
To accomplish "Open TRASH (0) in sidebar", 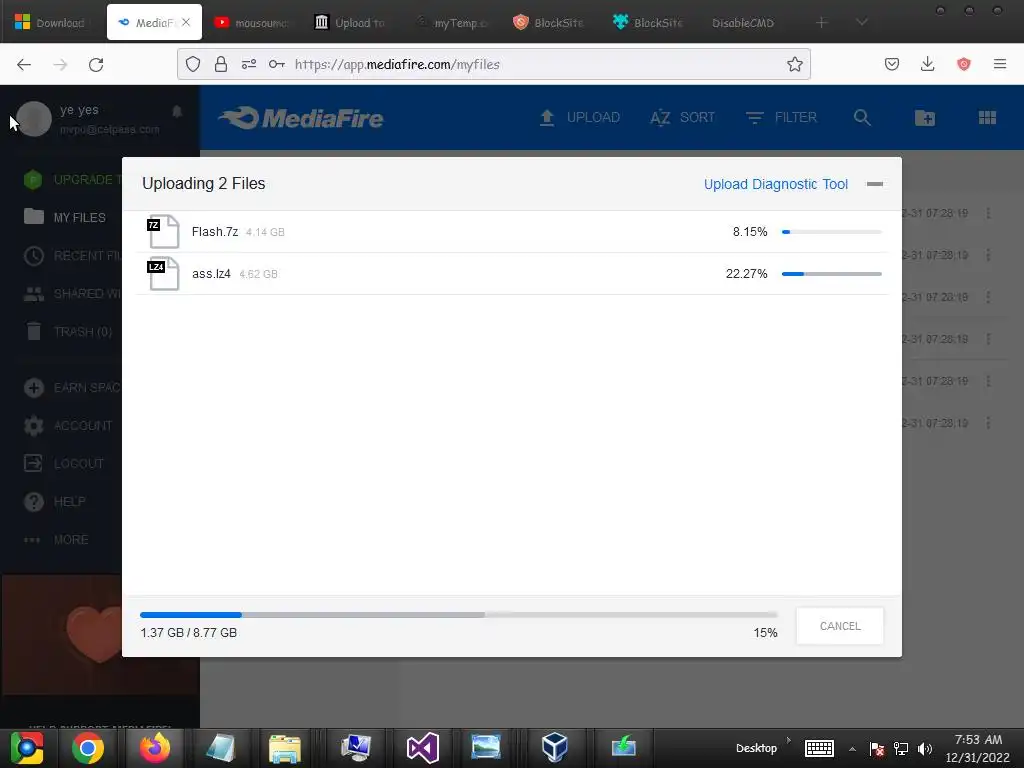I will 68,332.
